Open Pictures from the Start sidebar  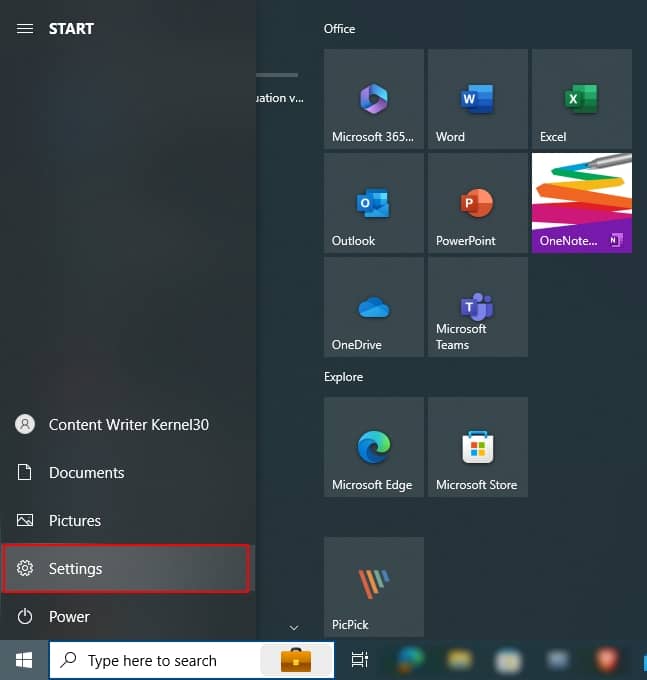126,520
